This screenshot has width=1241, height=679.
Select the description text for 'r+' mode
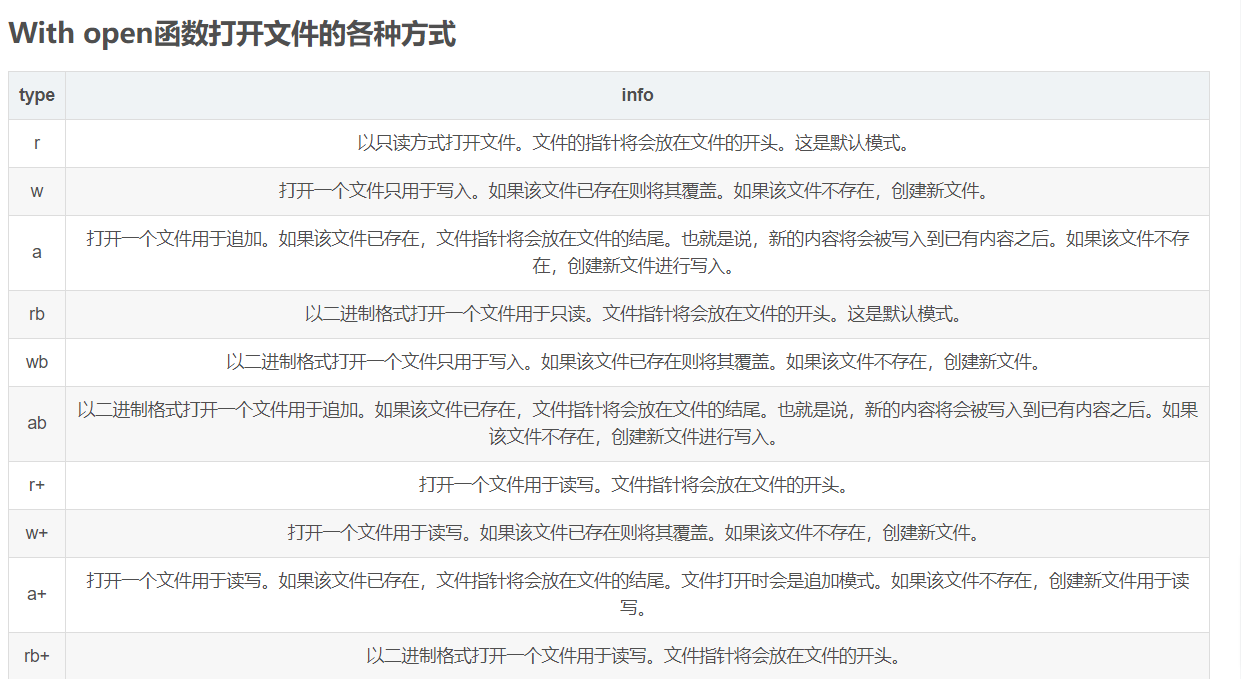click(x=638, y=485)
